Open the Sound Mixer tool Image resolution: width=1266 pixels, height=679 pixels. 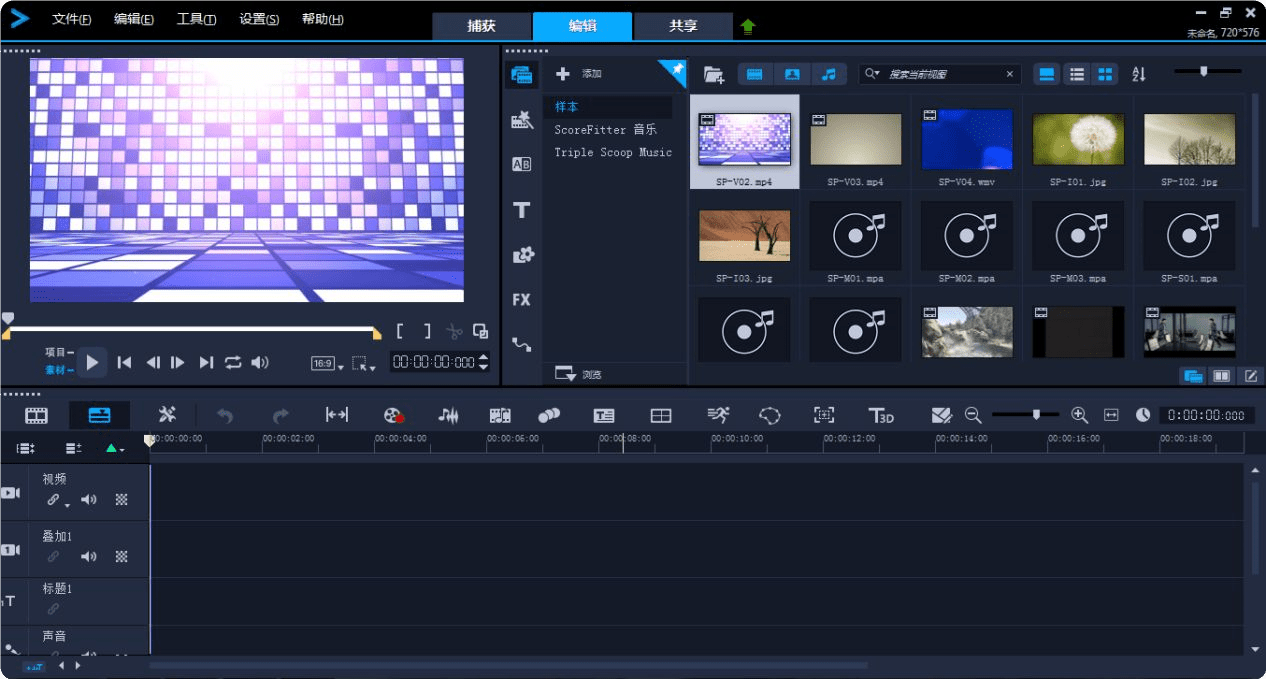[449, 416]
